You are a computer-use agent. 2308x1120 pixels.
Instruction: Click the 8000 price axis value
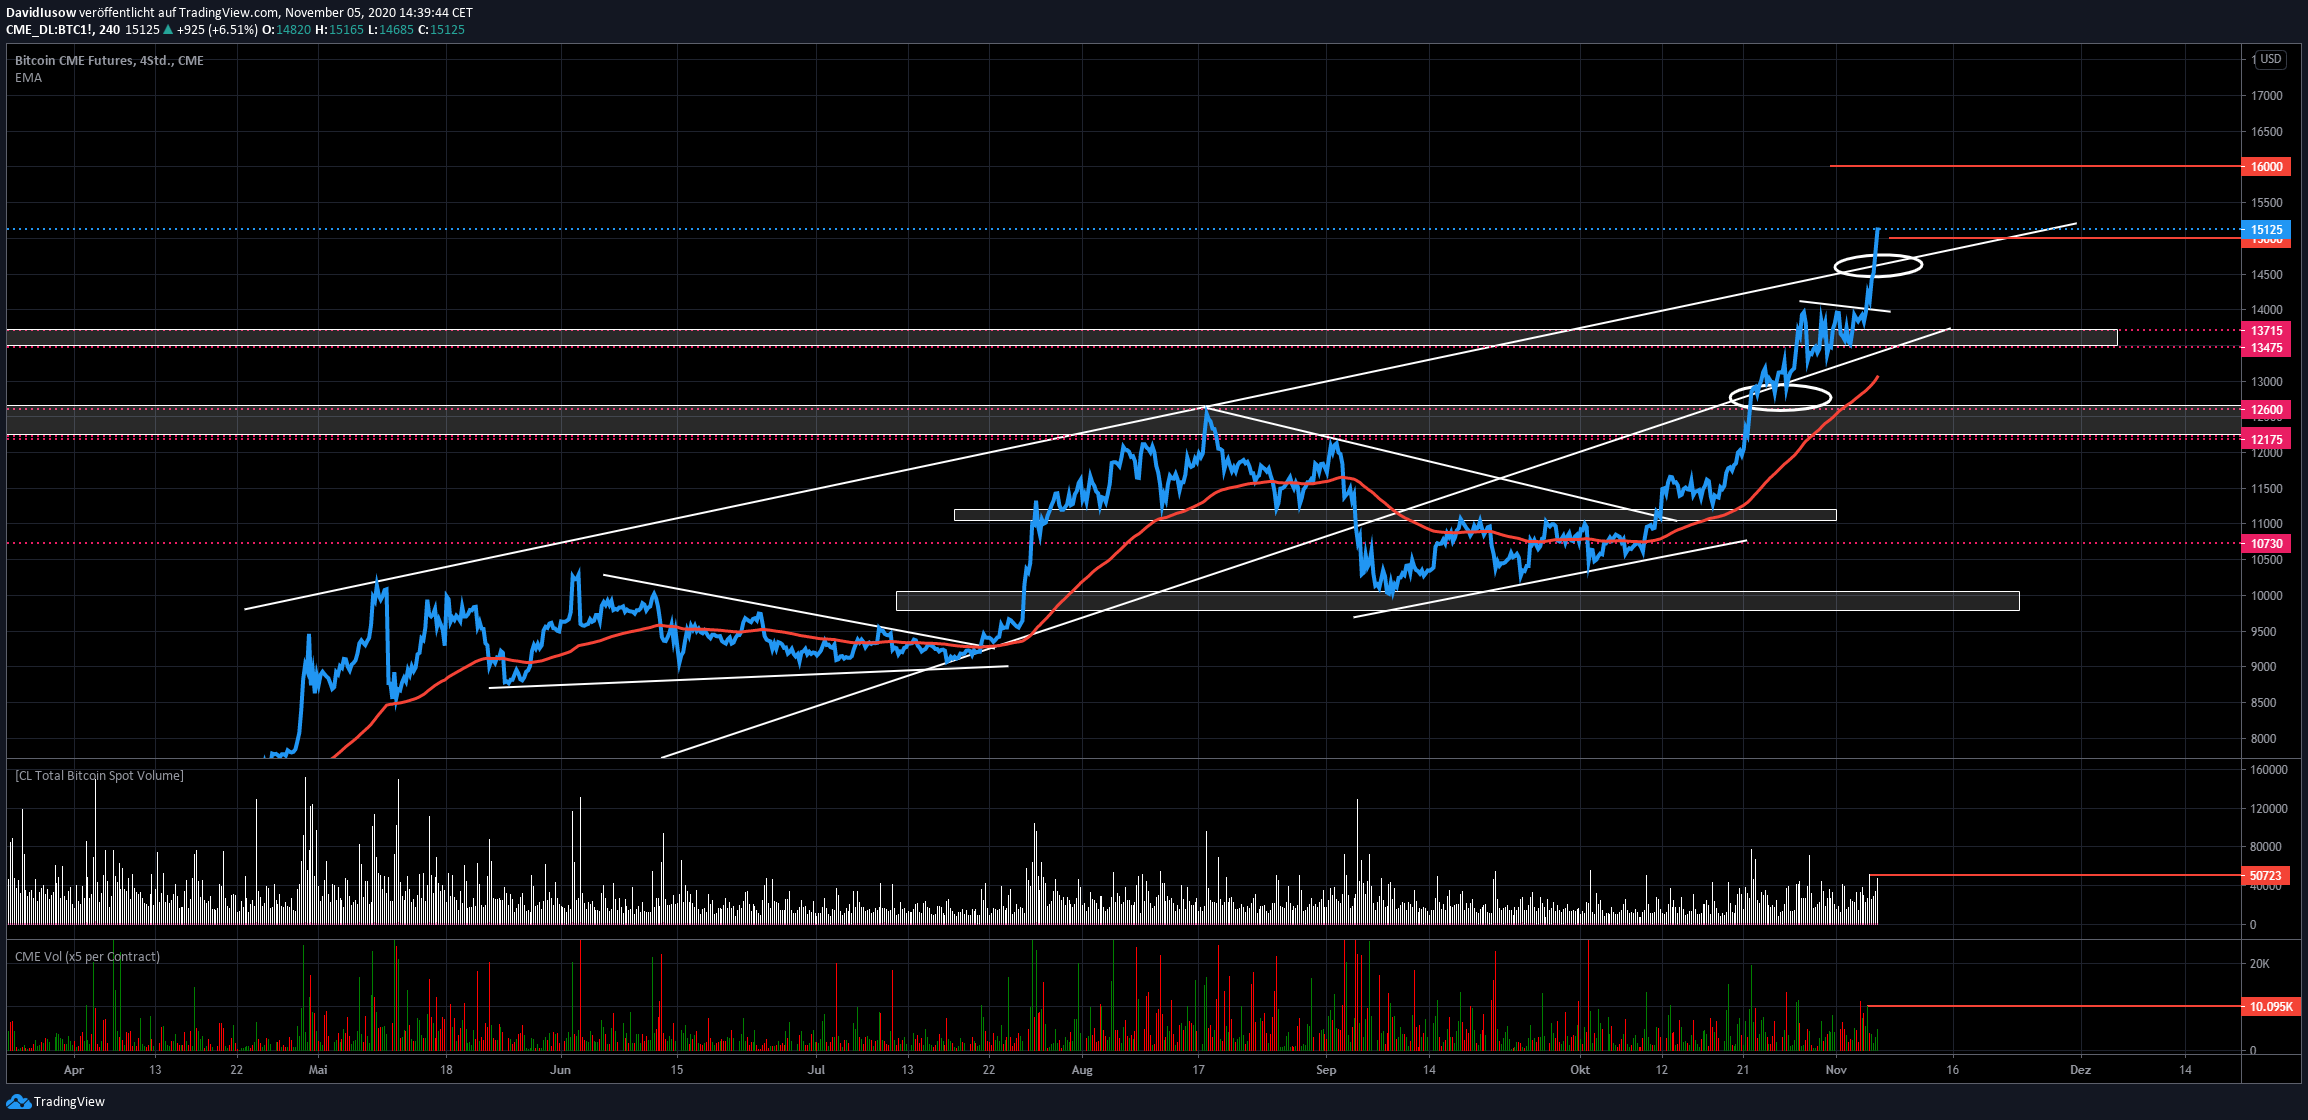[x=2263, y=738]
